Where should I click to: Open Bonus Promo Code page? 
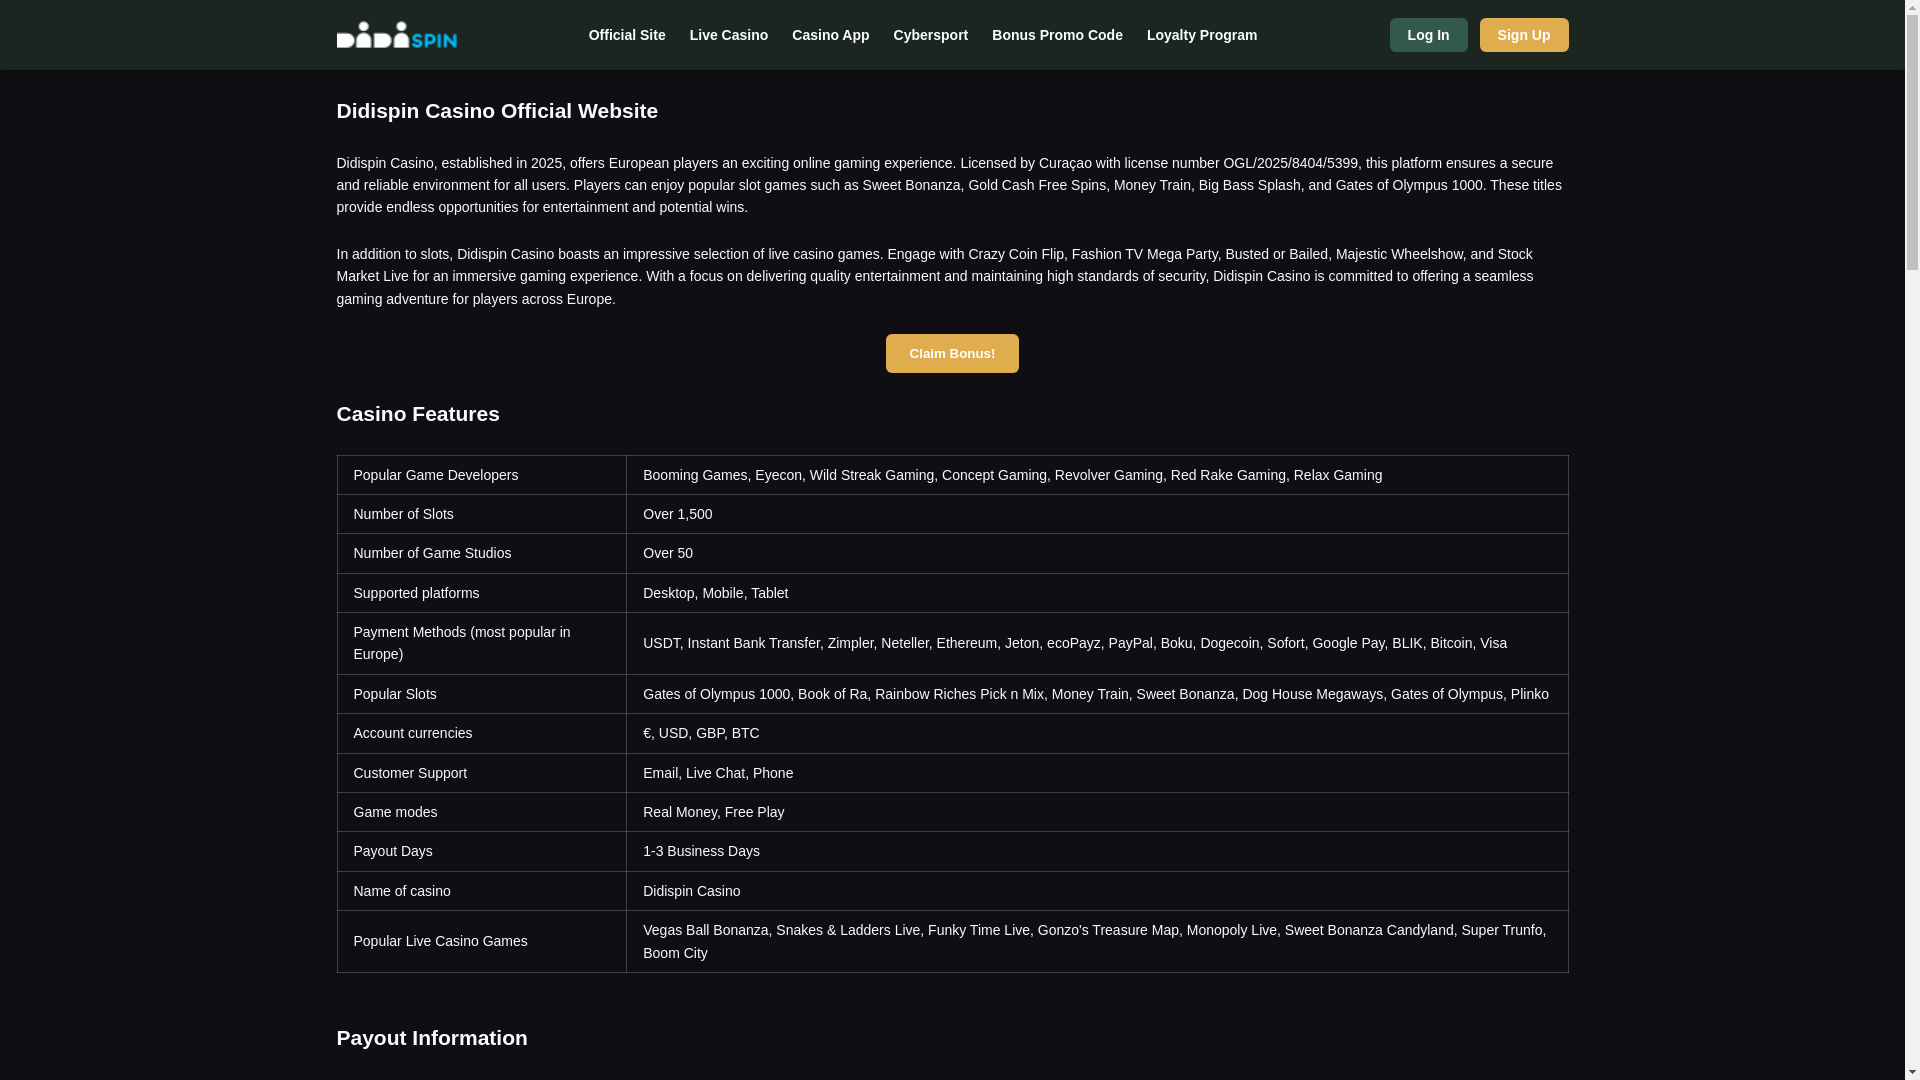tap(1057, 35)
